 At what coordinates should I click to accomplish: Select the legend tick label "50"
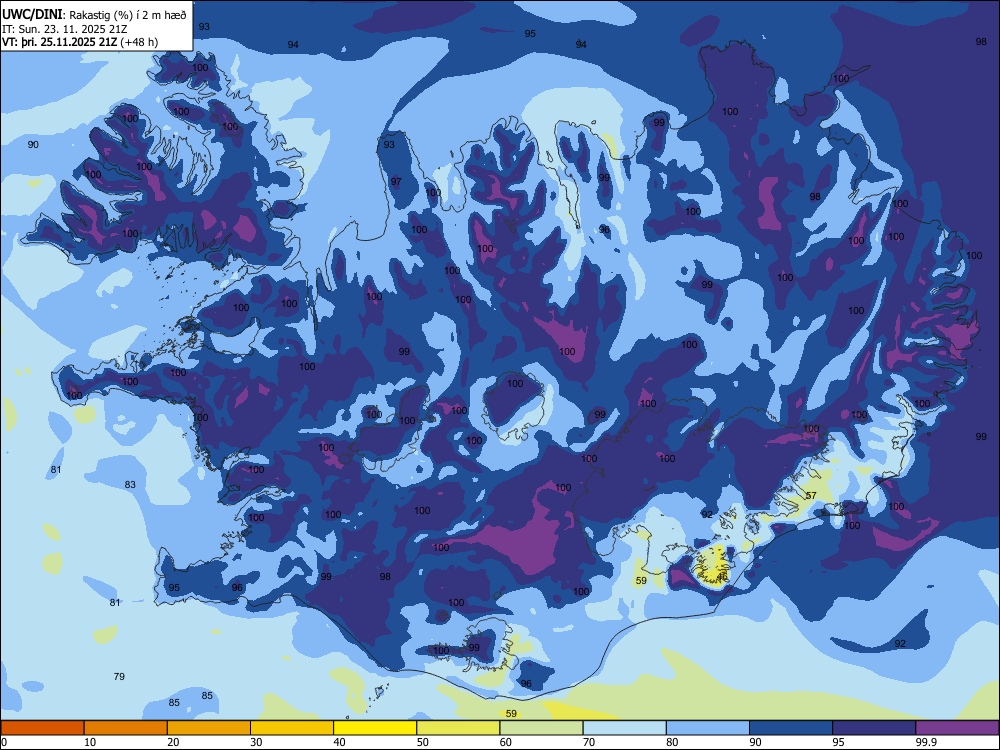423,742
